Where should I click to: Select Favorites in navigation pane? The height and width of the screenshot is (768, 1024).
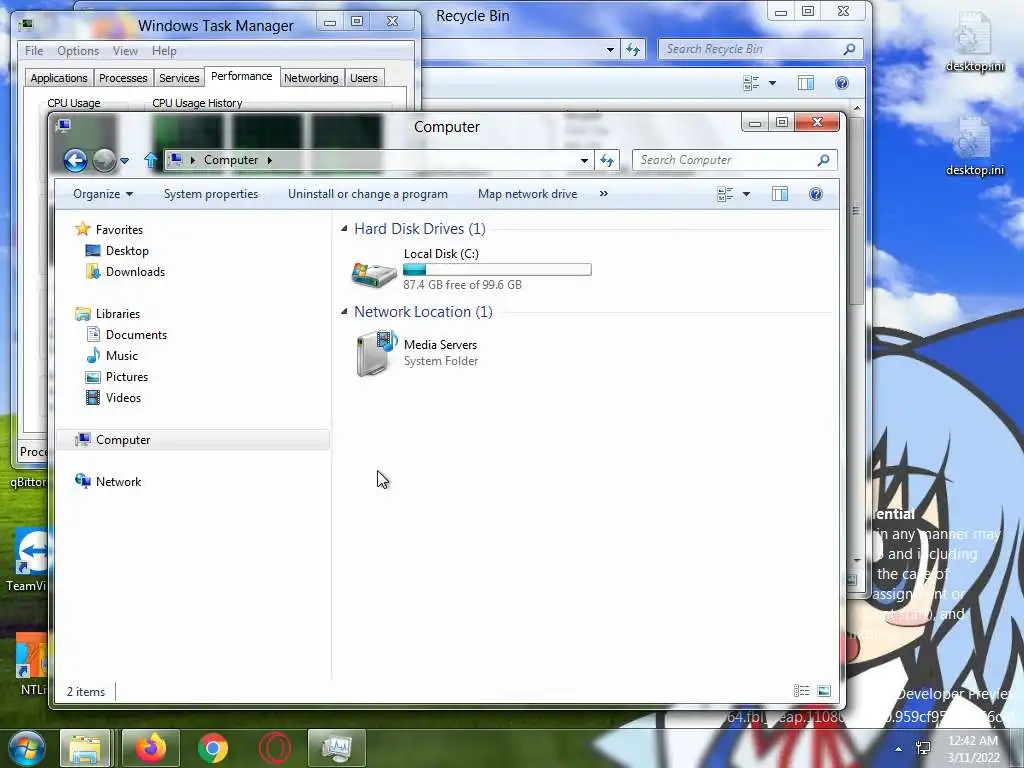tap(108, 229)
